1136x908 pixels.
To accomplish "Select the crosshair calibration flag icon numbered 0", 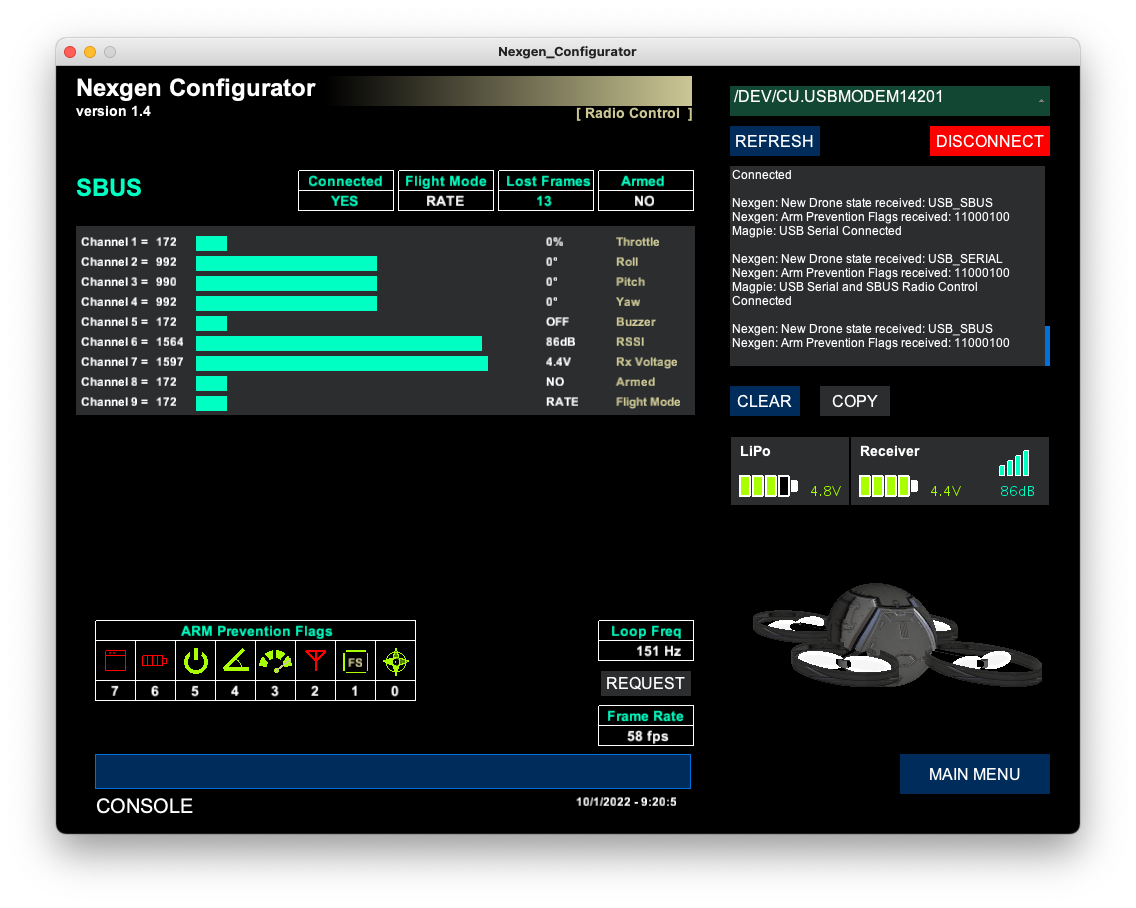I will pyautogui.click(x=395, y=660).
